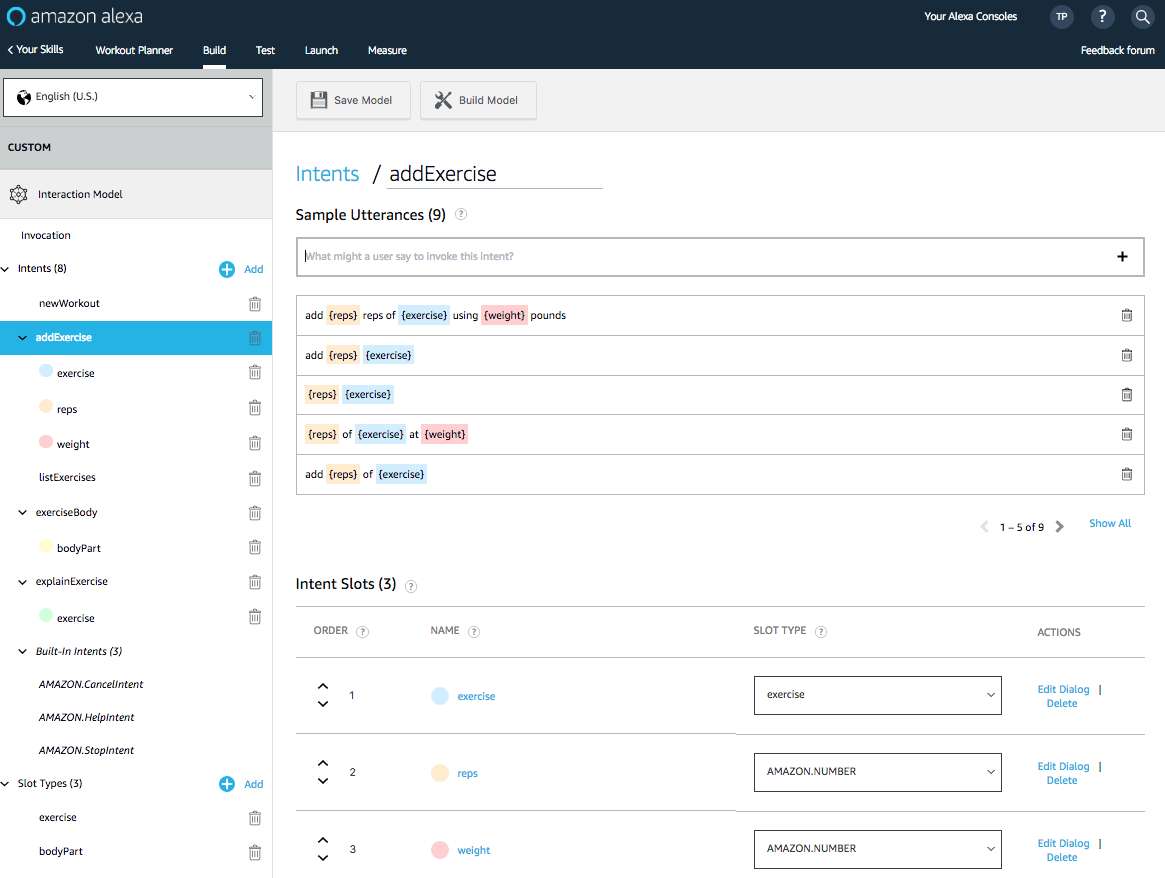
Task: Delete the '{reps} {exercise}' utterance
Action: click(1126, 394)
